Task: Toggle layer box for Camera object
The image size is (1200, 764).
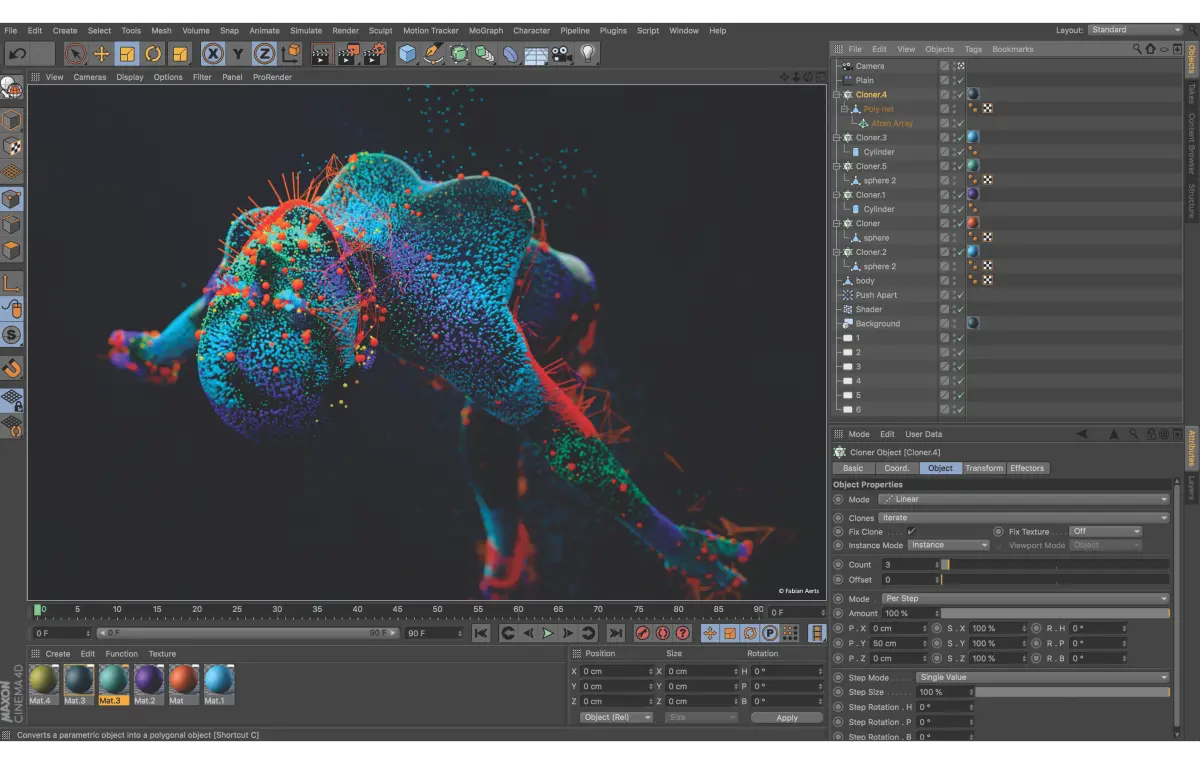Action: [x=945, y=66]
